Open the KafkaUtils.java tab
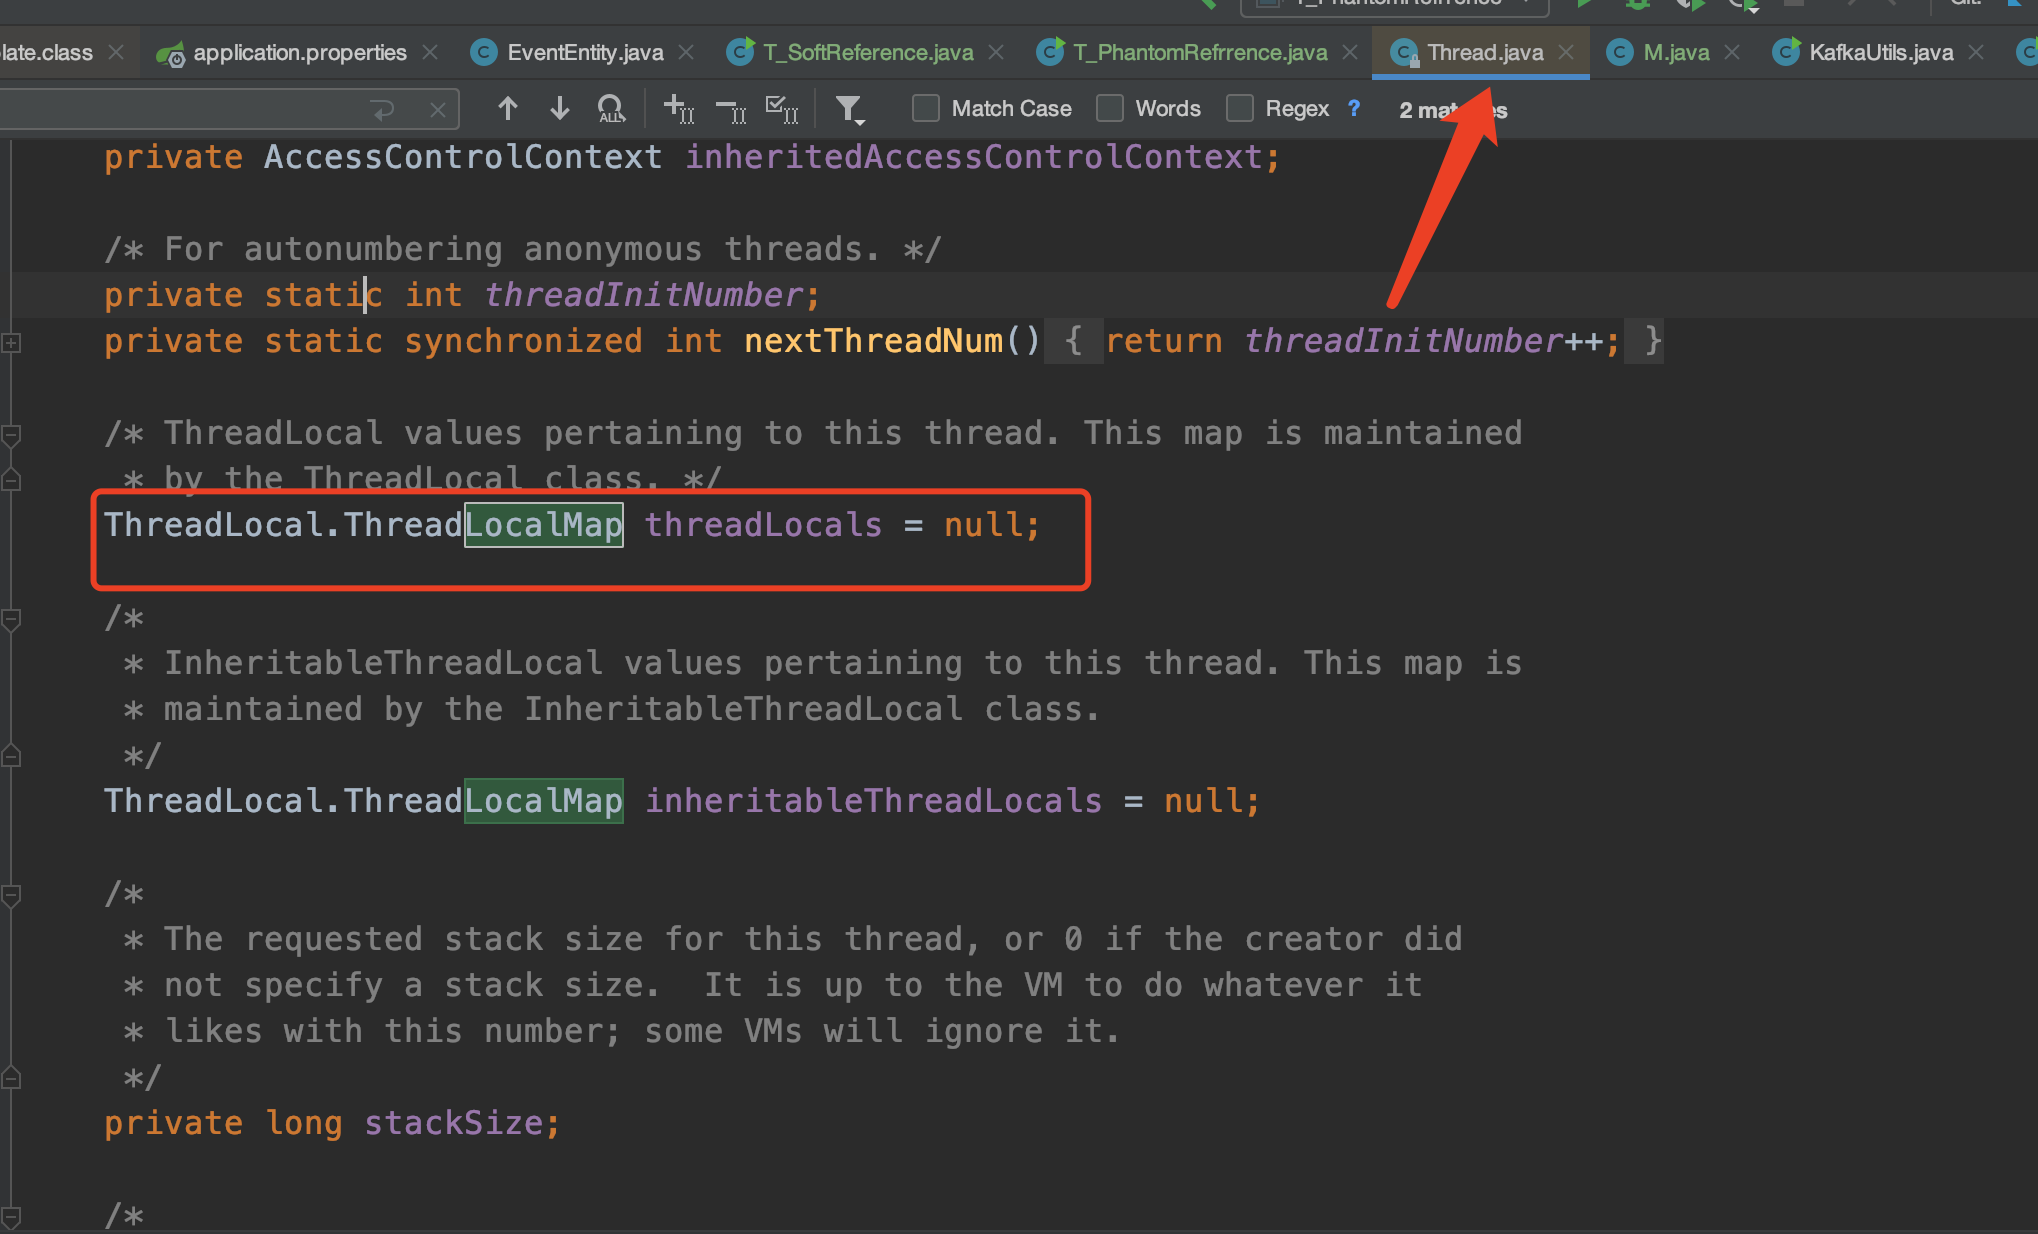Image resolution: width=2038 pixels, height=1234 pixels. 1878,52
